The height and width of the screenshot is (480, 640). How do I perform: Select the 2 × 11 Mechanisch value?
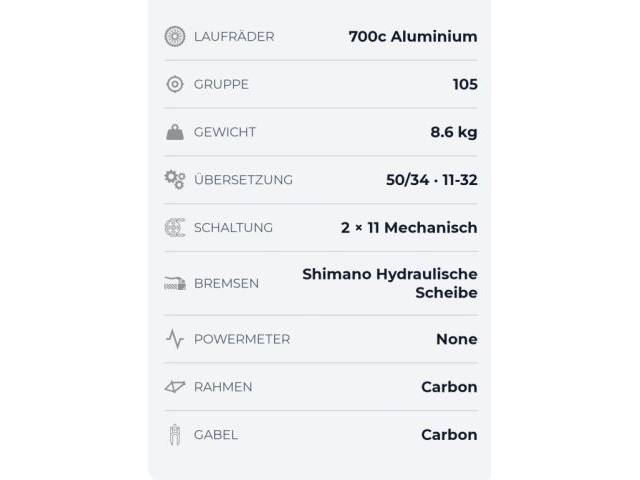pyautogui.click(x=409, y=228)
